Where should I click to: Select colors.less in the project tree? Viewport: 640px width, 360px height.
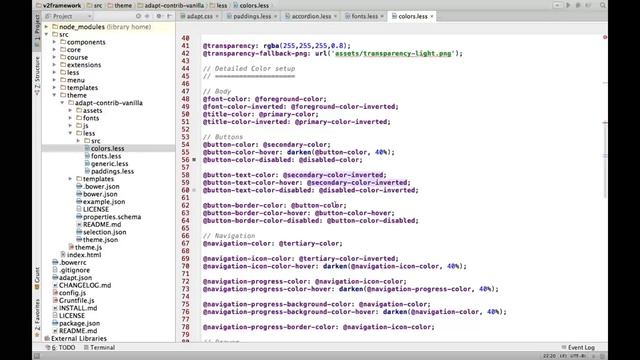pos(107,149)
